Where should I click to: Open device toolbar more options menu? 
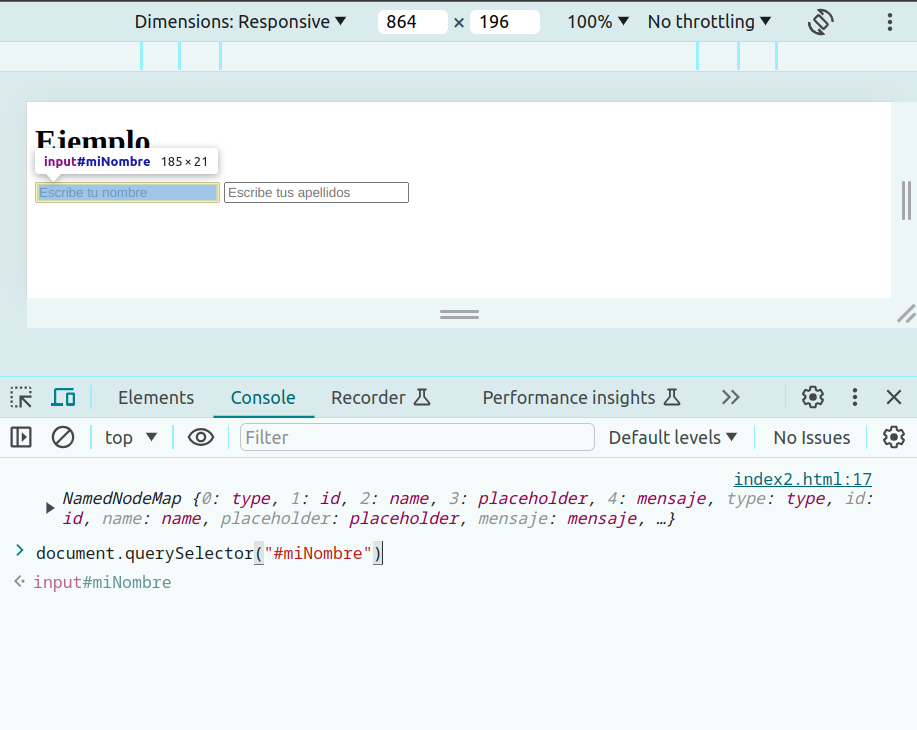pos(890,22)
